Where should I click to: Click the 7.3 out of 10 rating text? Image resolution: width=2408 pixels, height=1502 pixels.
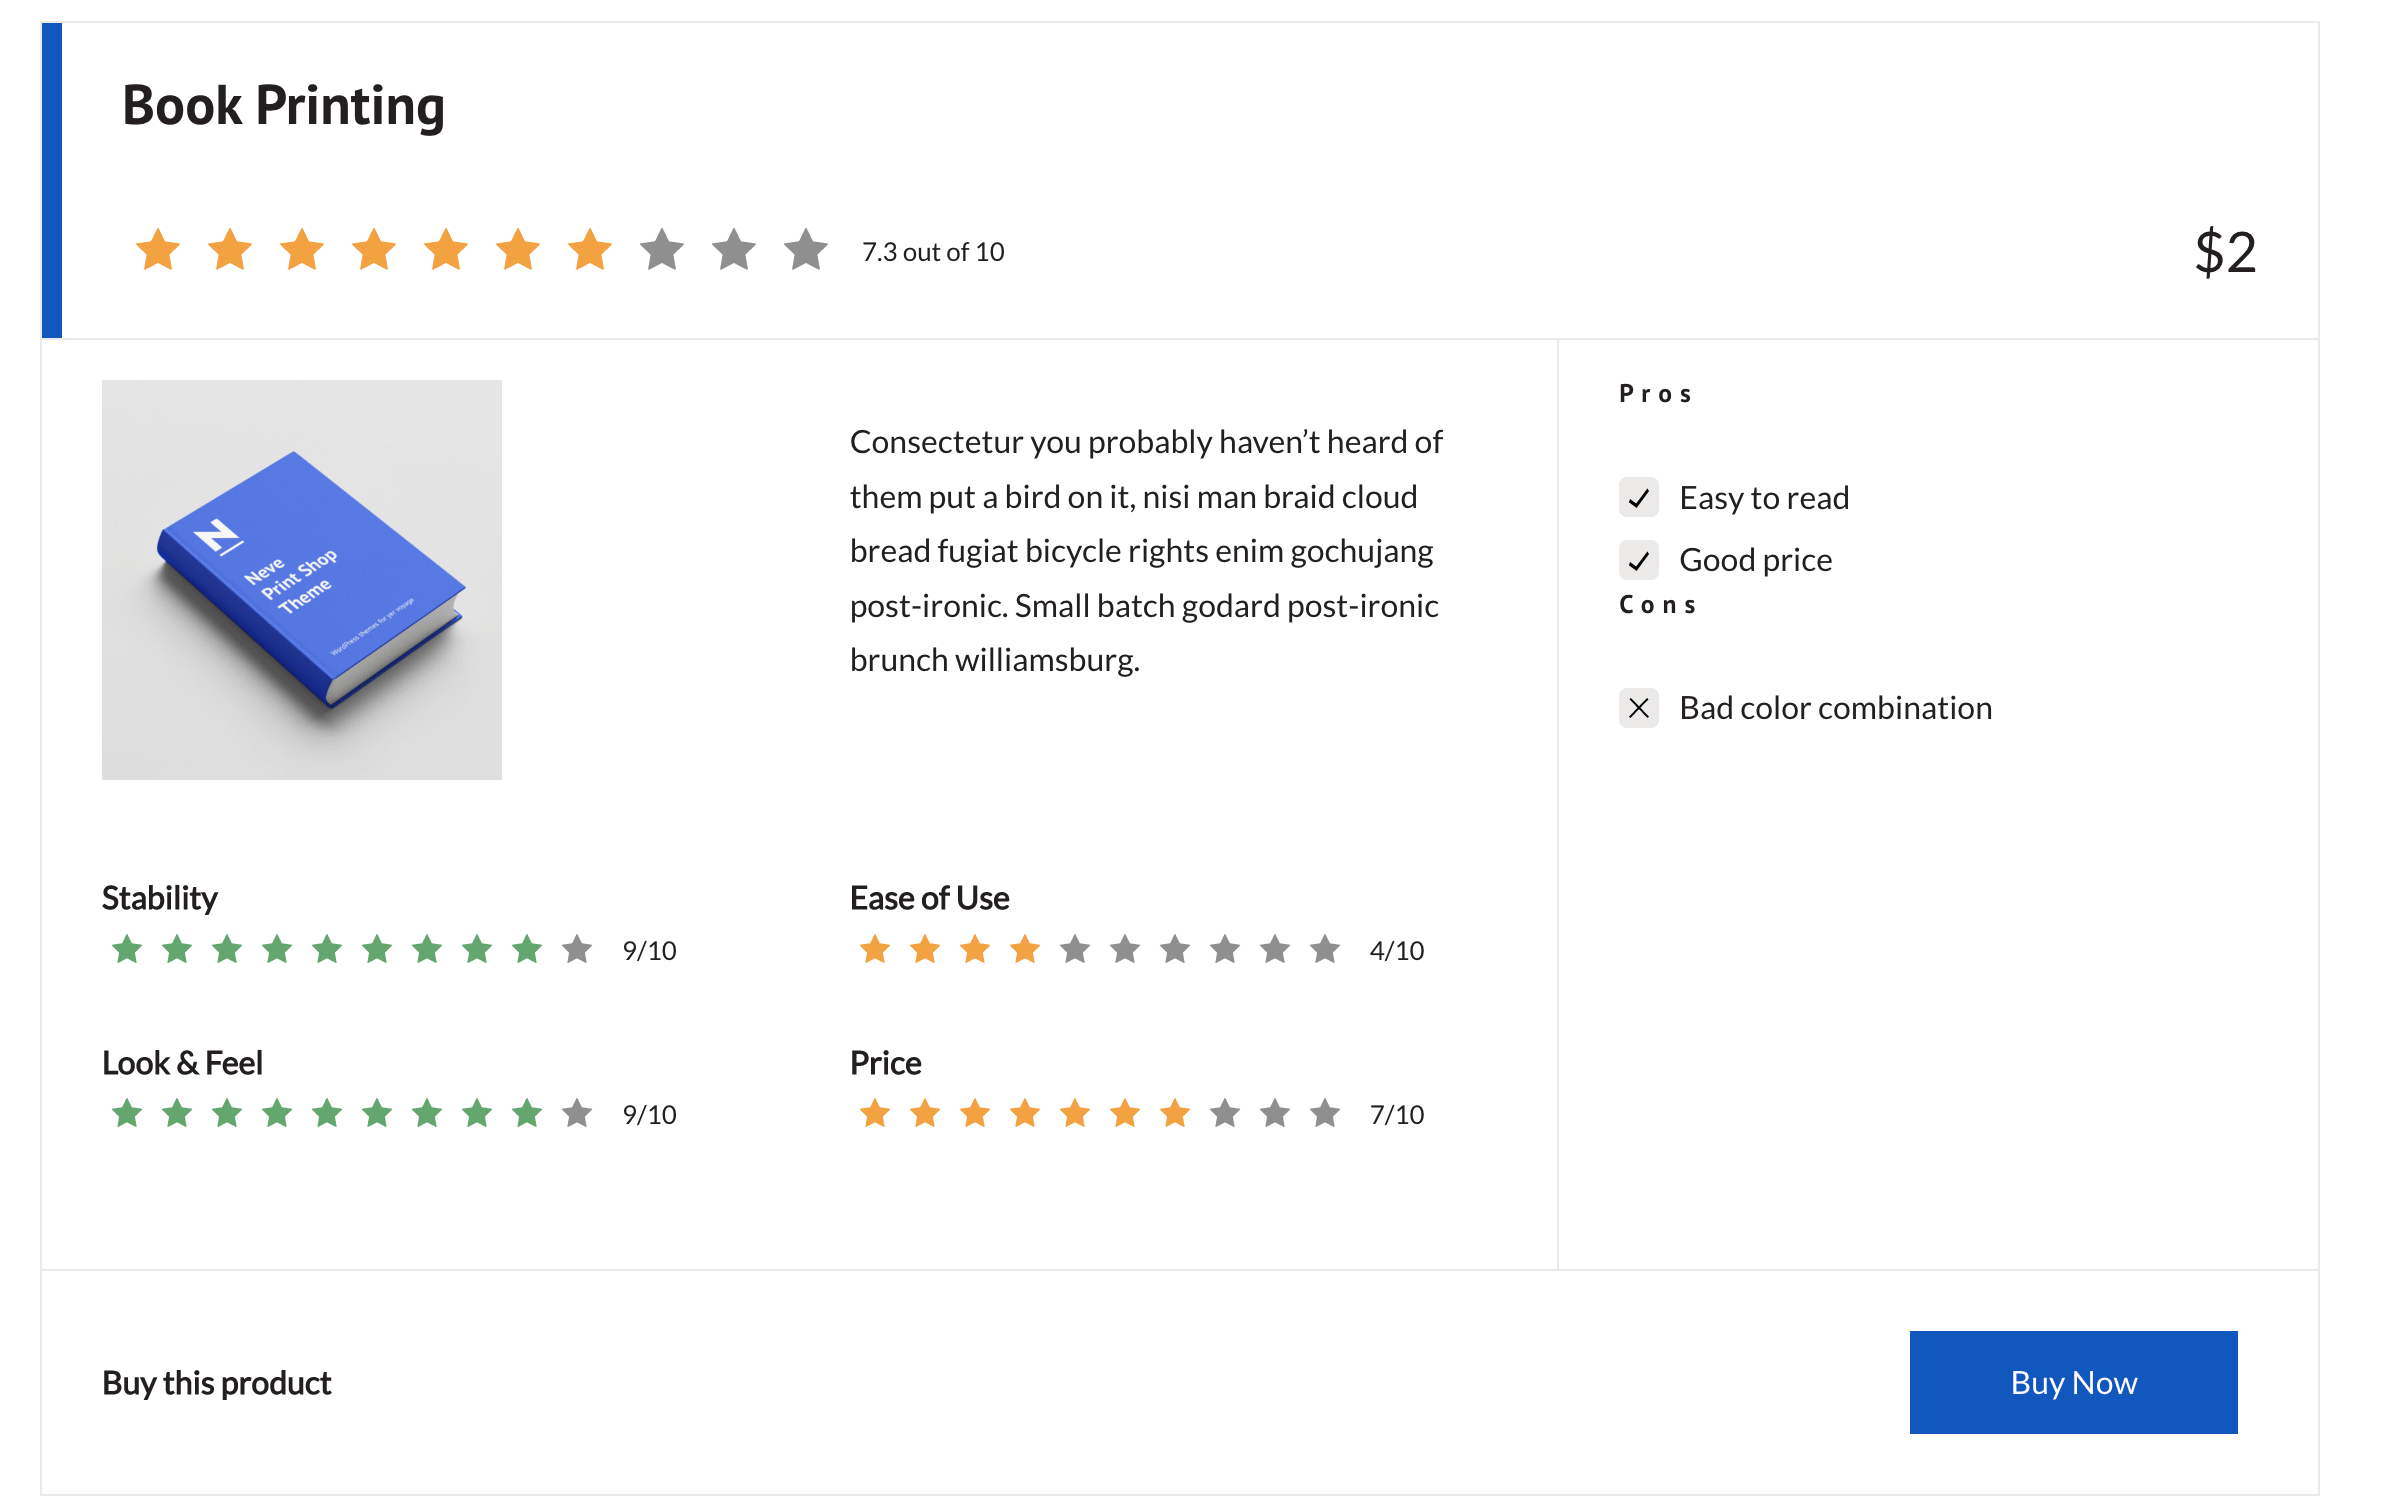933,252
